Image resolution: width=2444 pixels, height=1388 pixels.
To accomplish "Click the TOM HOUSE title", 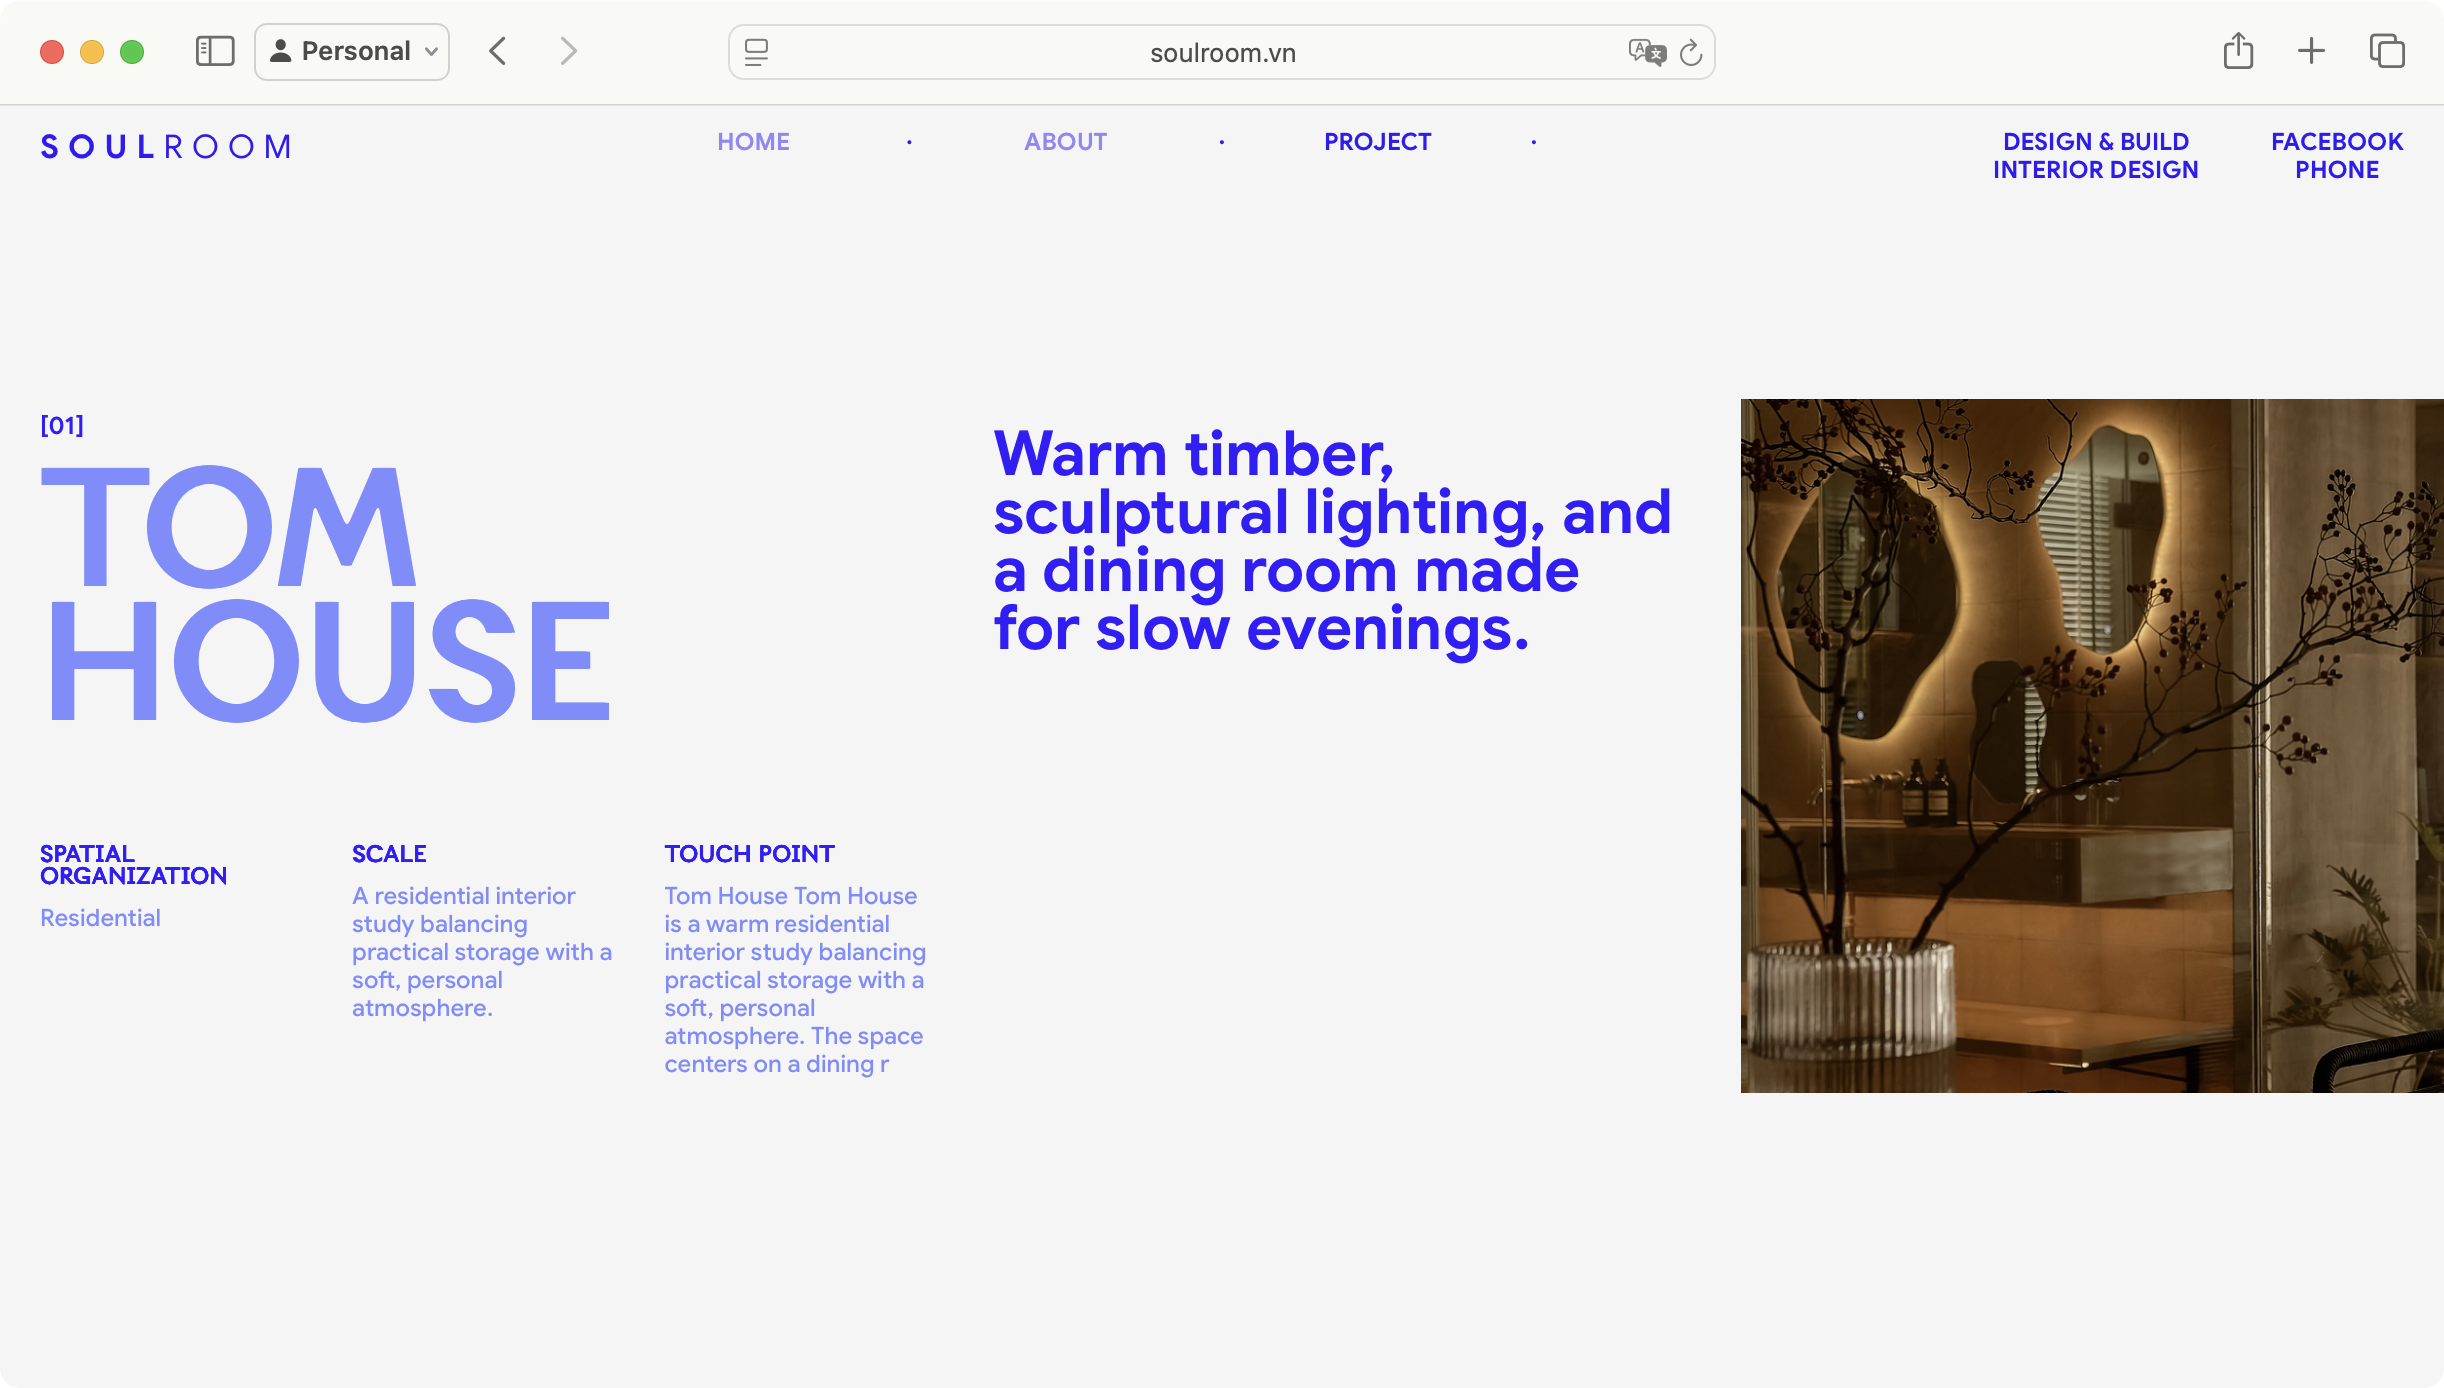I will (326, 593).
